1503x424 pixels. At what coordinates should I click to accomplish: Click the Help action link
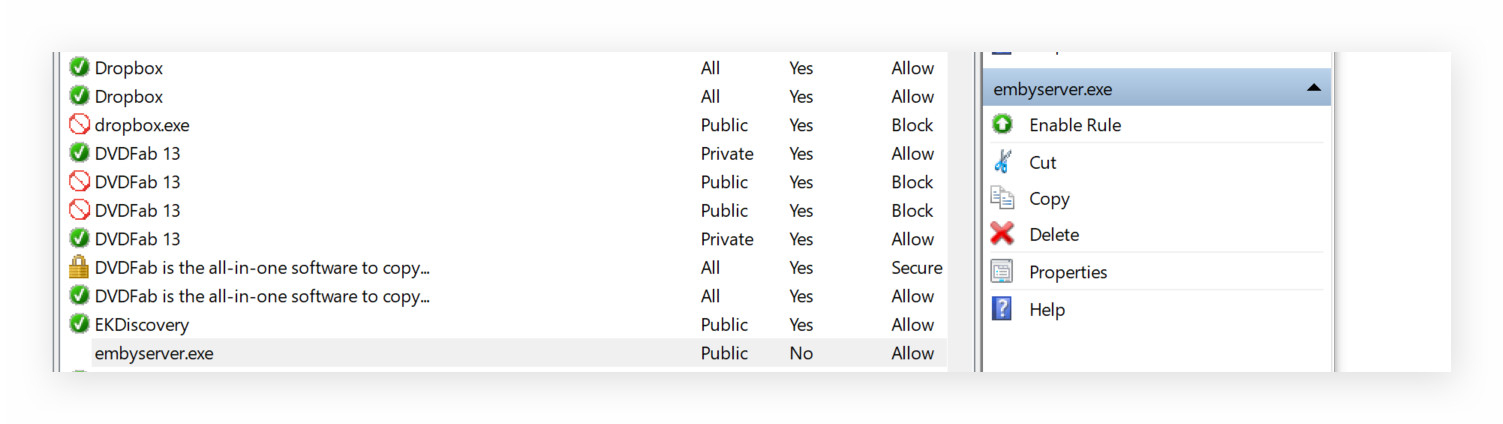point(1047,310)
